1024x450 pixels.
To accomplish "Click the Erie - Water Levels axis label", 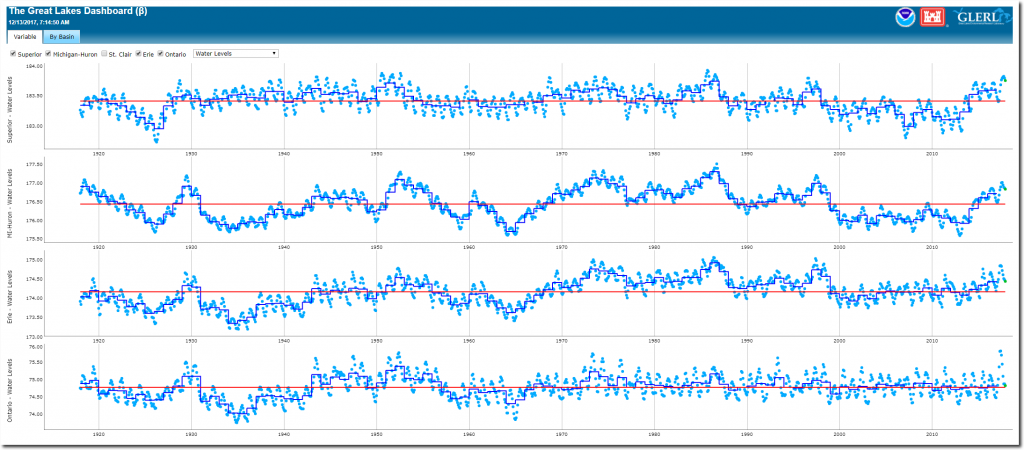I will coord(9,297).
